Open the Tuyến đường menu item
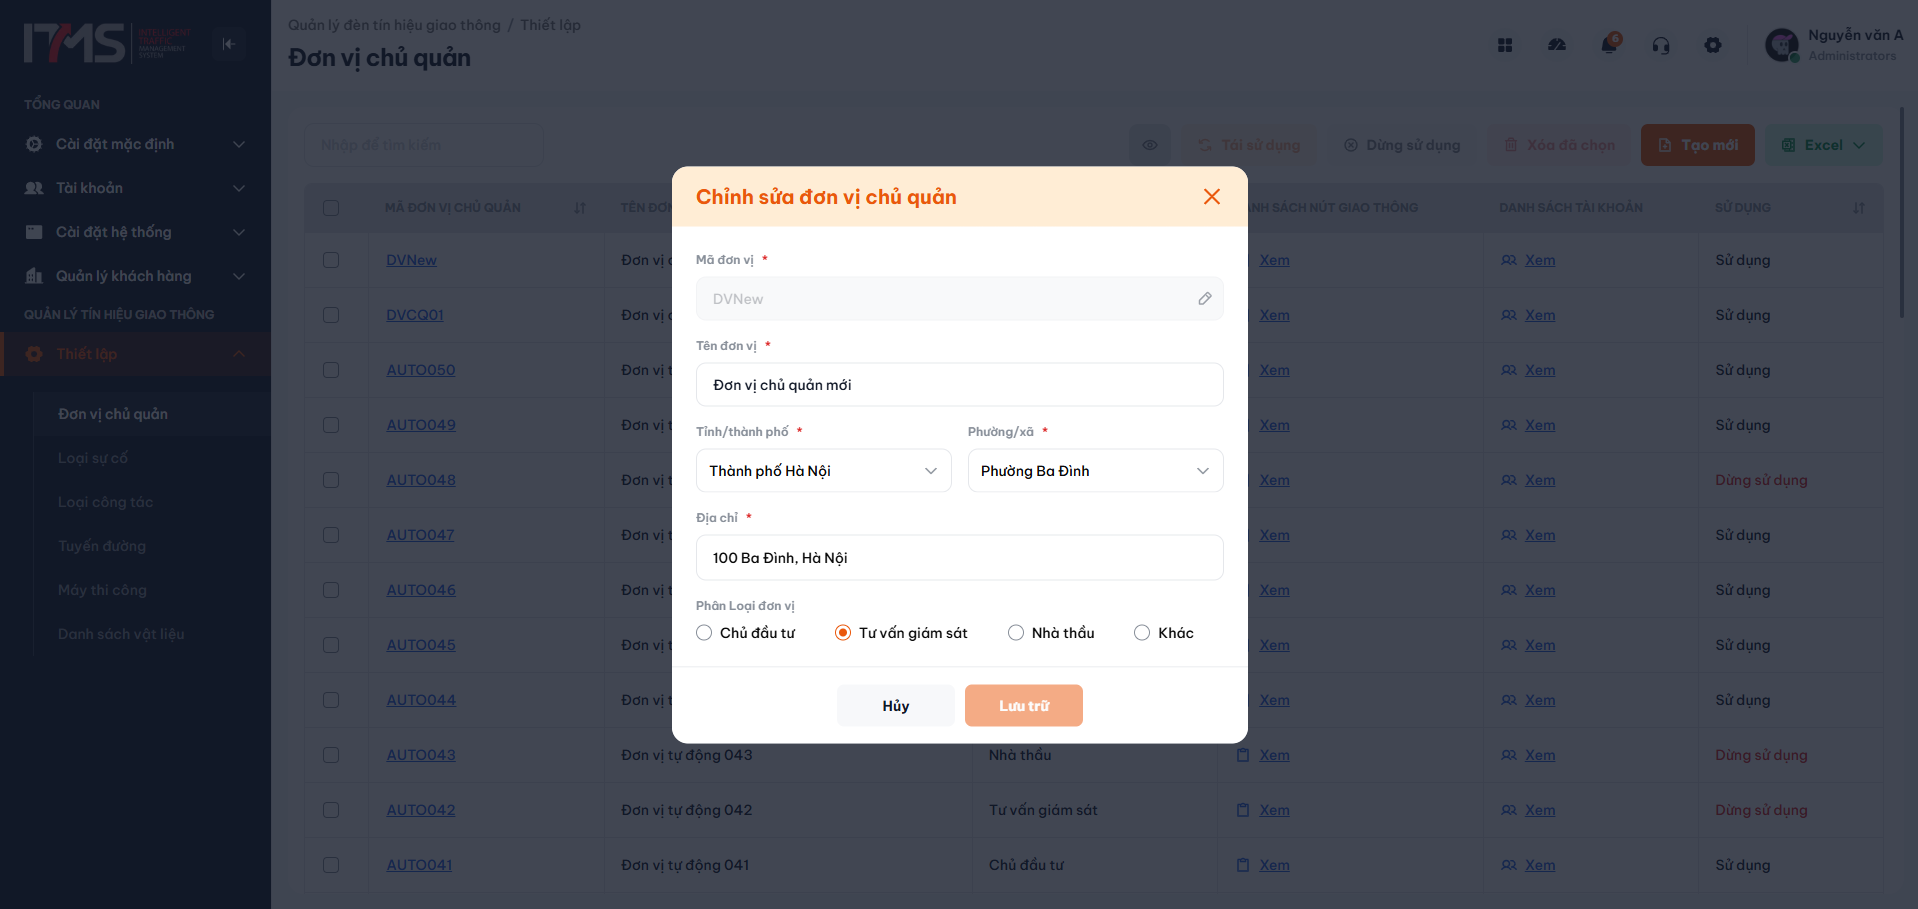The width and height of the screenshot is (1918, 909). pyautogui.click(x=102, y=546)
